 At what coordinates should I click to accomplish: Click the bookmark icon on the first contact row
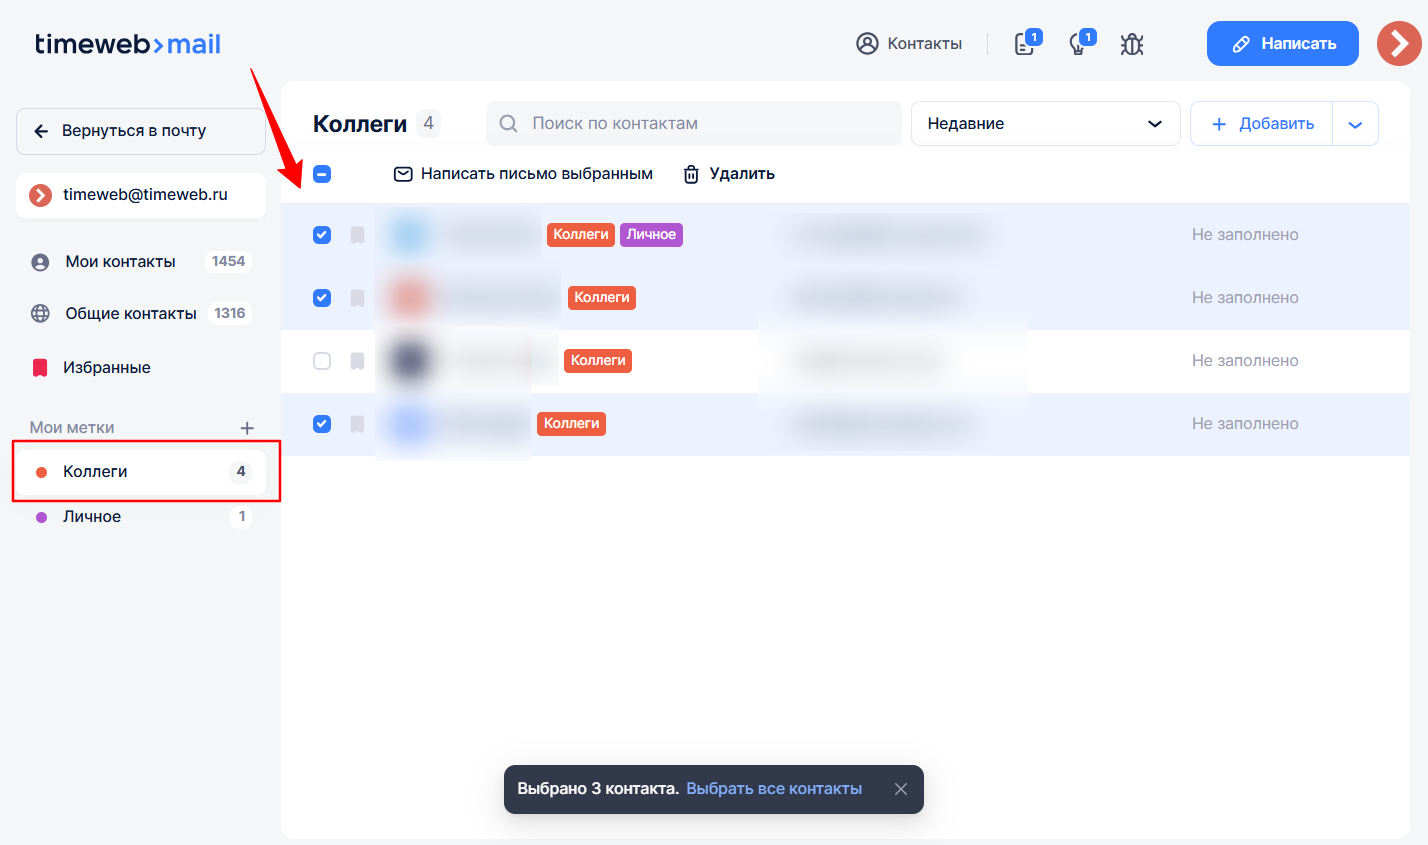(x=357, y=235)
